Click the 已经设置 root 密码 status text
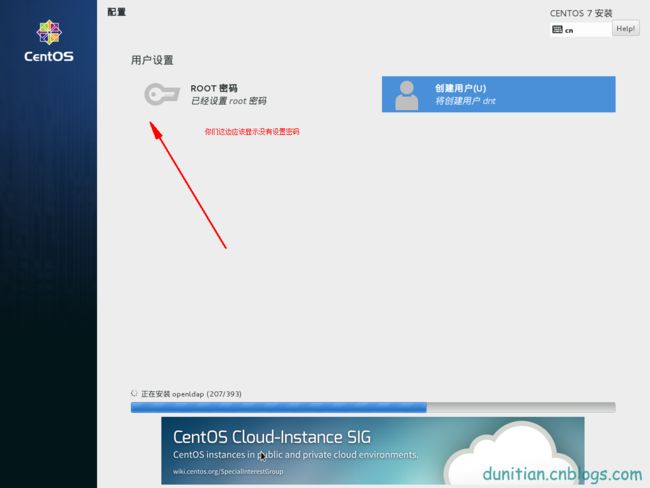Screen dimensions: 650x488 coord(228,101)
